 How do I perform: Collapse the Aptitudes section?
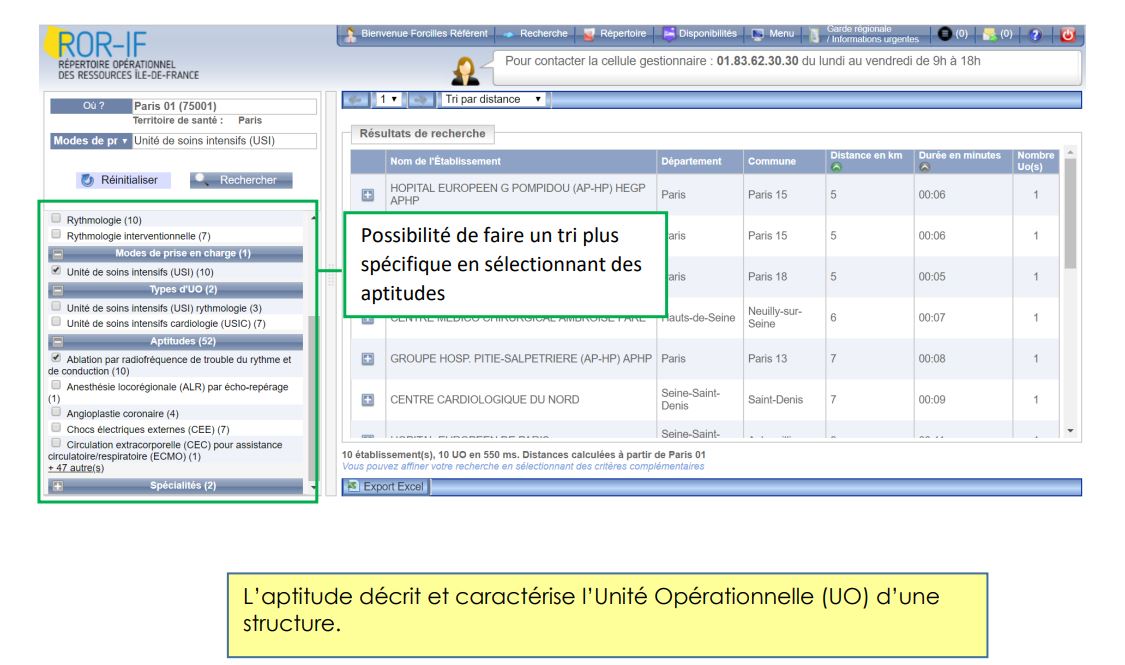pyautogui.click(x=58, y=341)
